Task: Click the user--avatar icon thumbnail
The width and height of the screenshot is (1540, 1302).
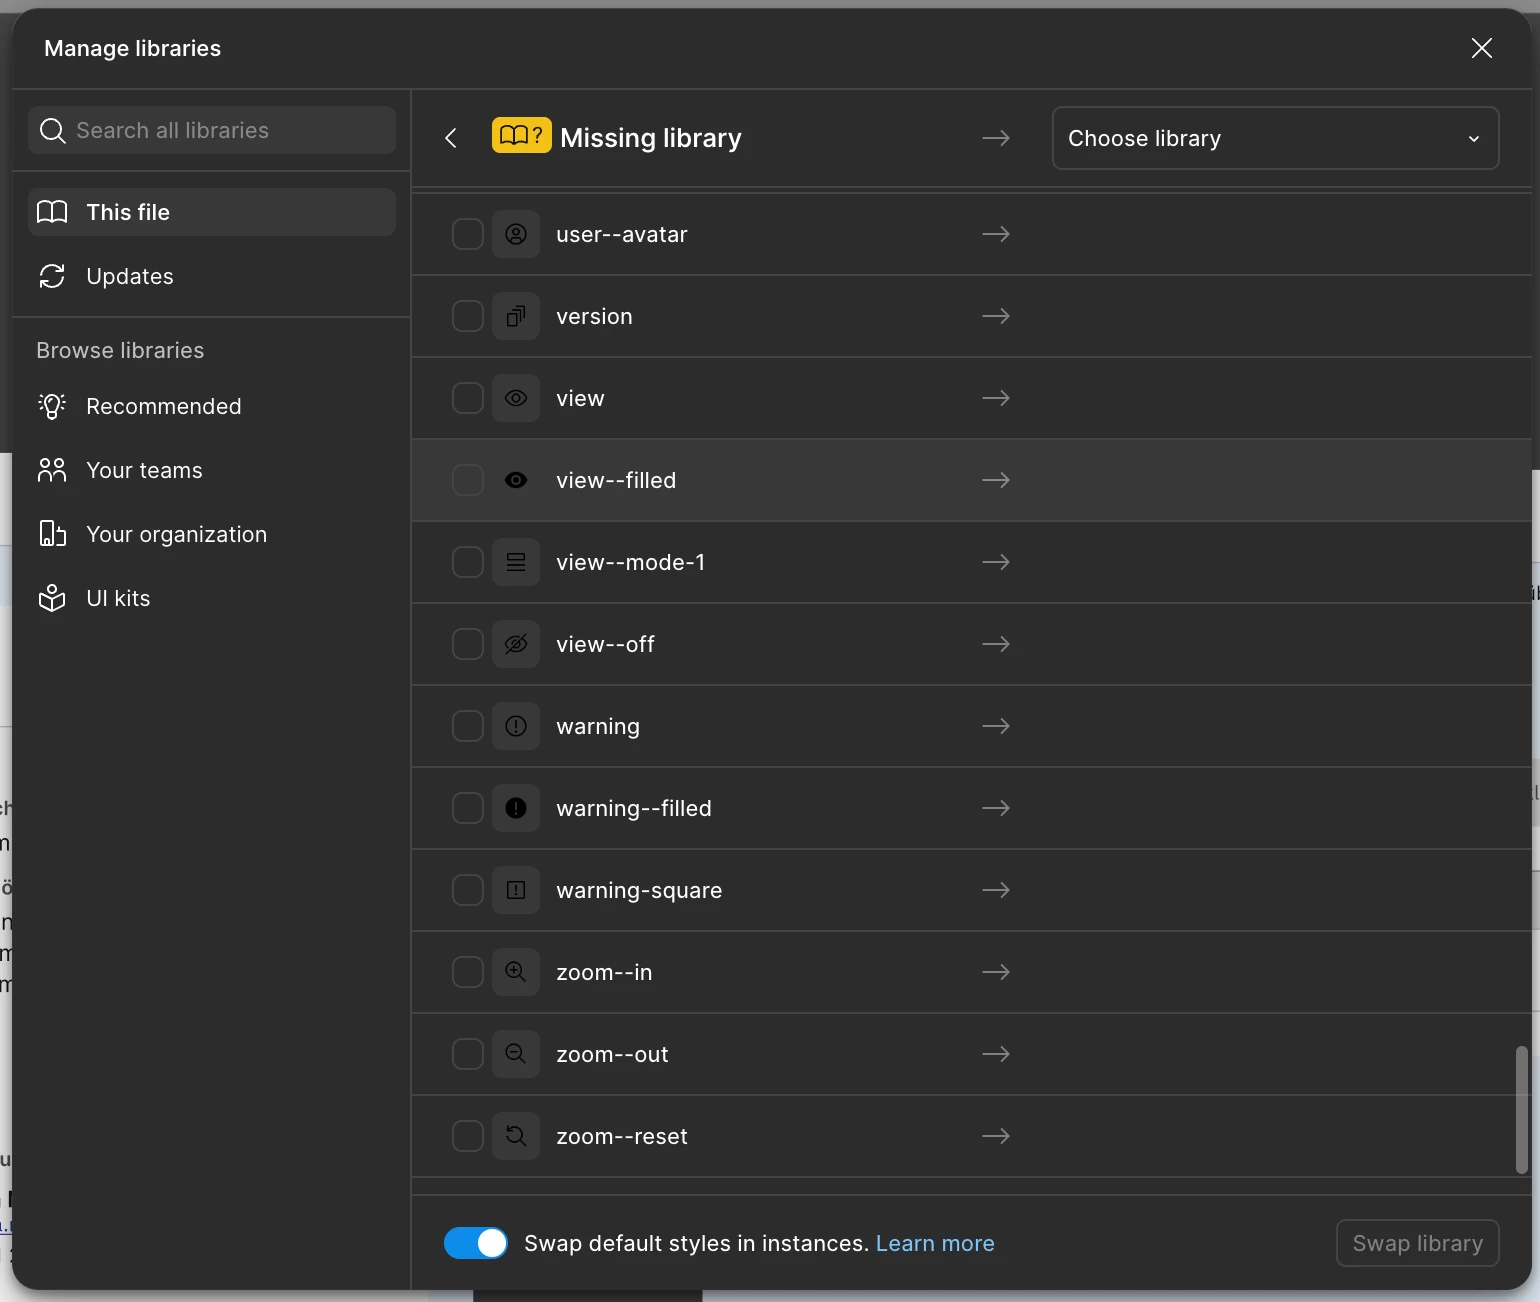Action: pyautogui.click(x=516, y=234)
